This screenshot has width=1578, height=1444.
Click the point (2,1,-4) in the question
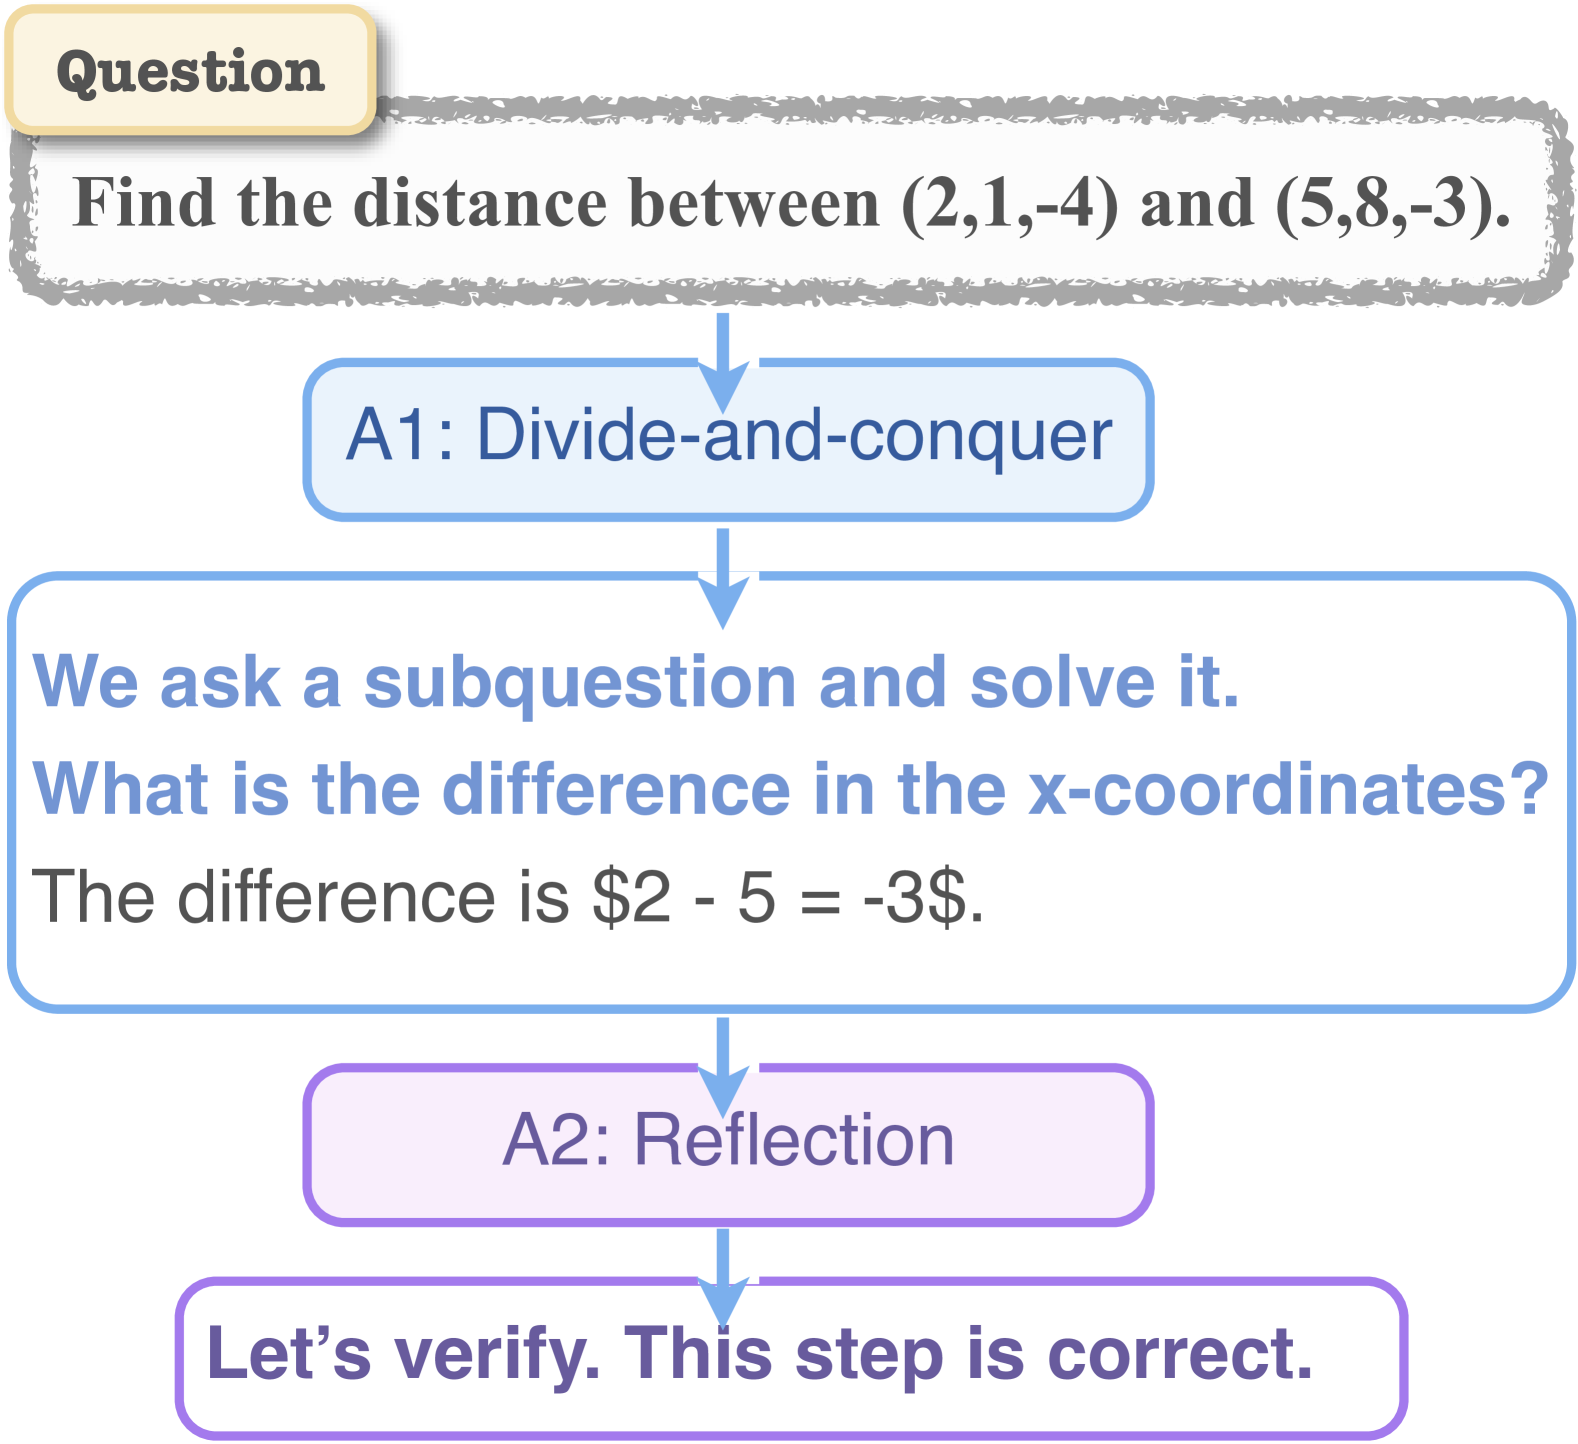tap(1009, 205)
